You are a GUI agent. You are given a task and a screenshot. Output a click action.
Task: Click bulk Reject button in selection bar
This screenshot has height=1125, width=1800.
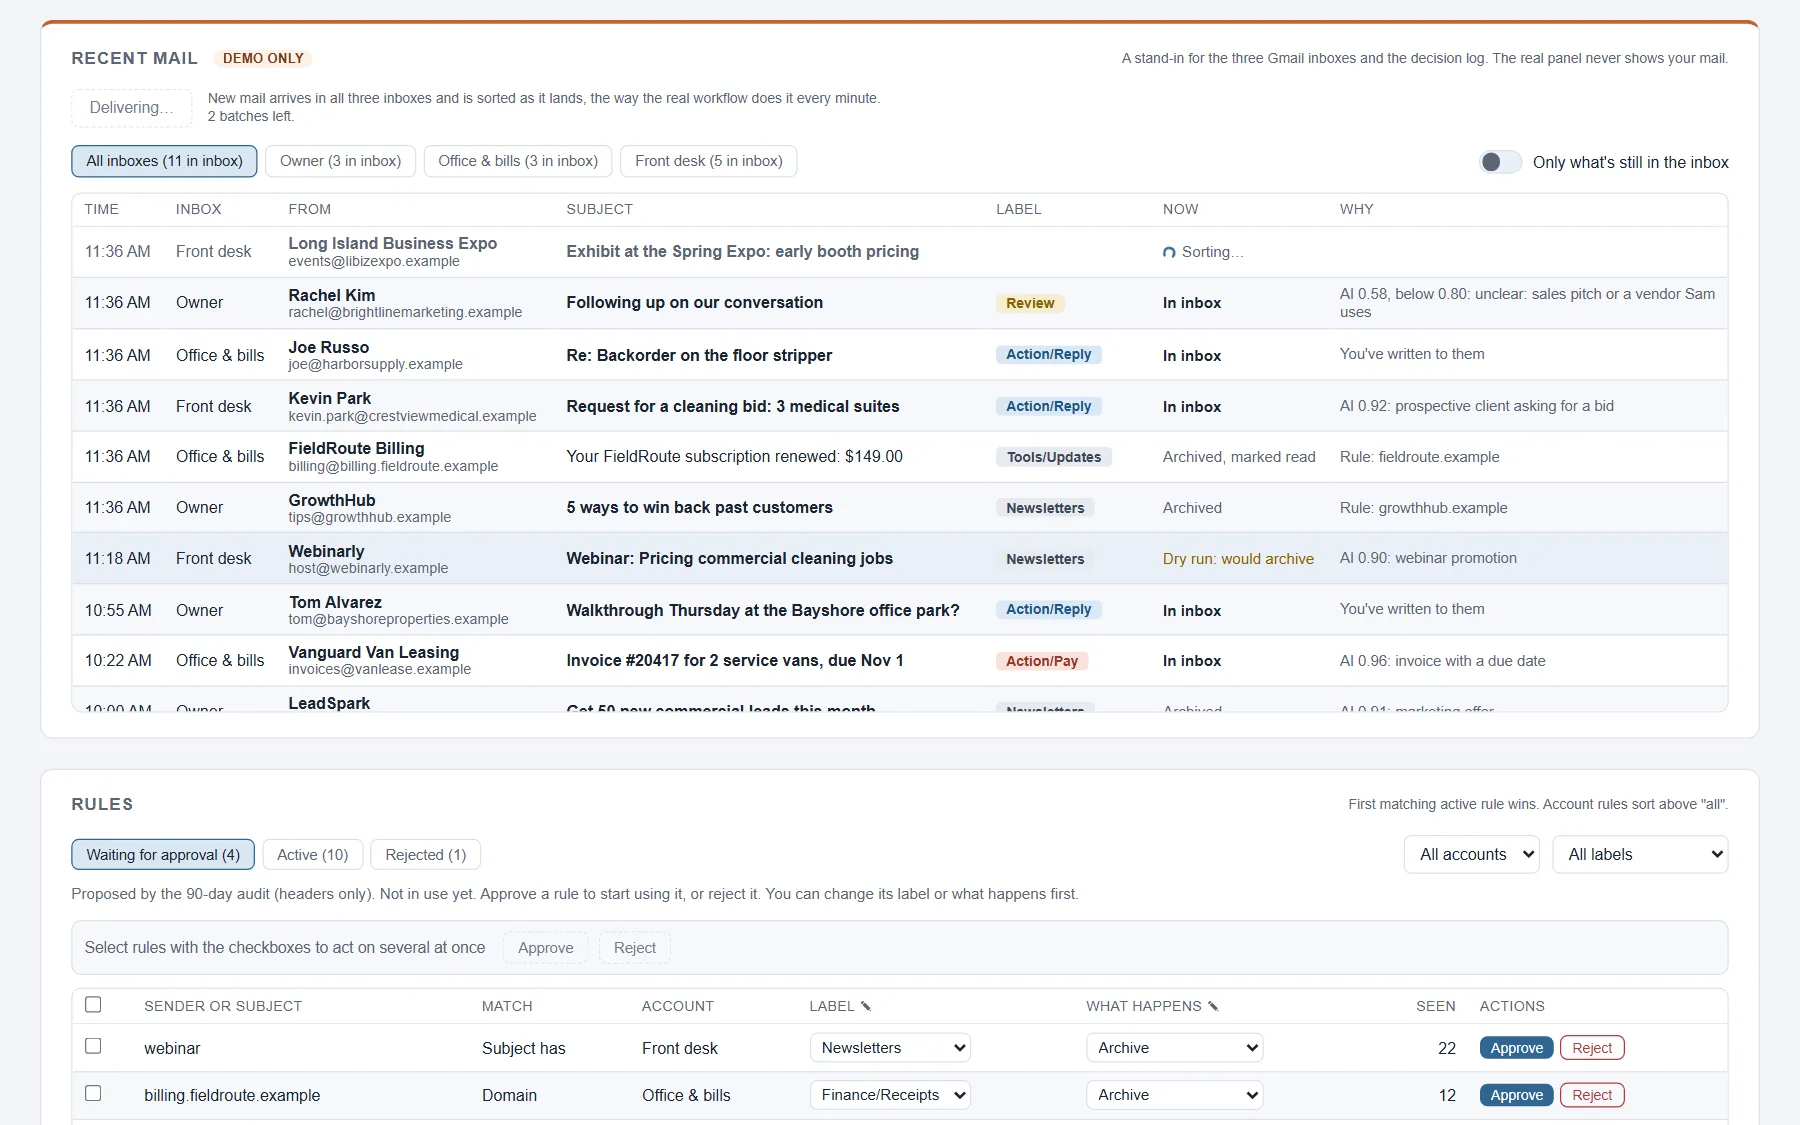635,948
